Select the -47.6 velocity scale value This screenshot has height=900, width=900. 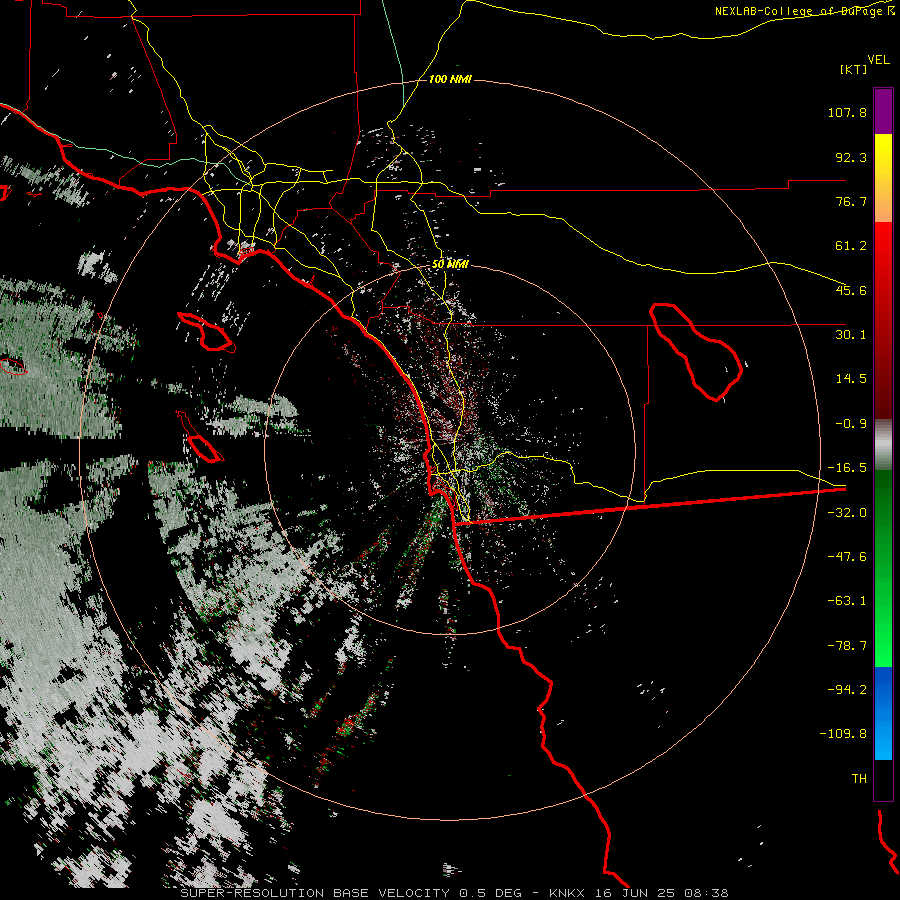[x=847, y=557]
